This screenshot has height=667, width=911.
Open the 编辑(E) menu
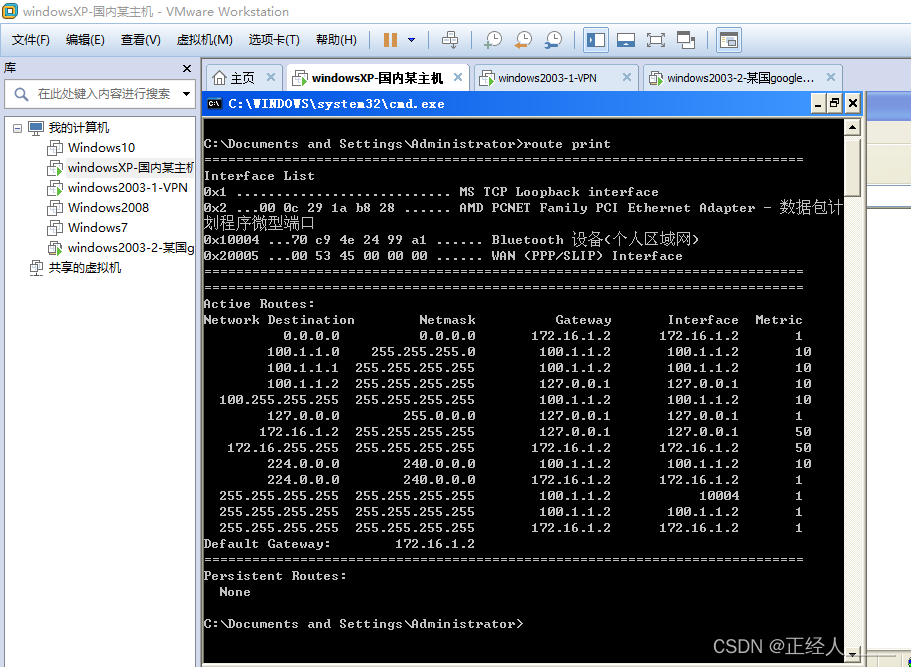click(x=85, y=40)
